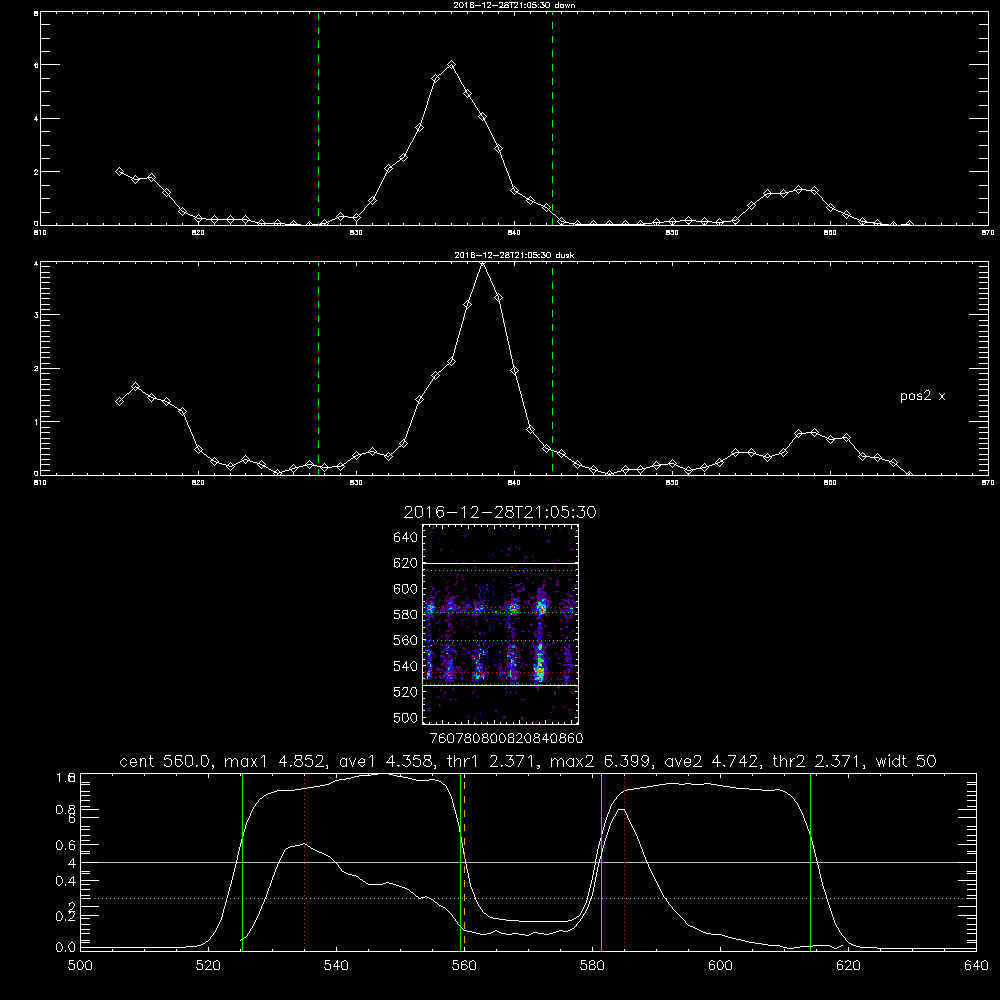The height and width of the screenshot is (1000, 1000).
Task: Click the red dotted line near 585
Action: click(x=624, y=861)
